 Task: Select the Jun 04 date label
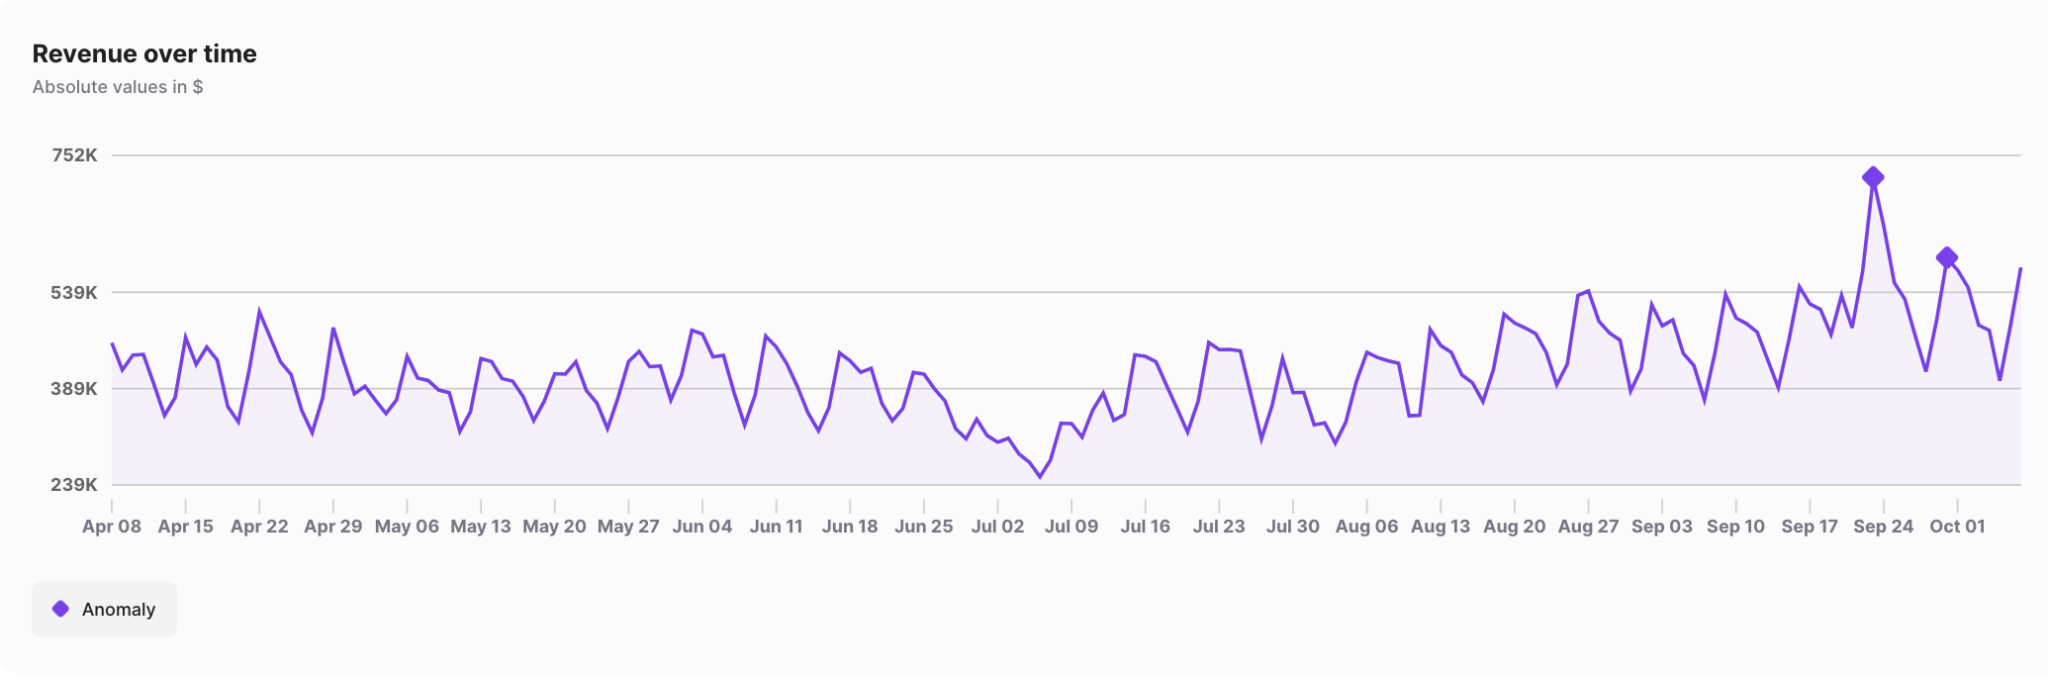click(702, 526)
